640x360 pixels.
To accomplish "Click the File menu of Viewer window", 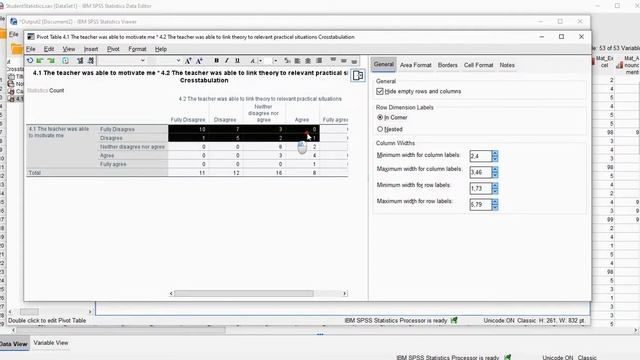I will [13, 34].
